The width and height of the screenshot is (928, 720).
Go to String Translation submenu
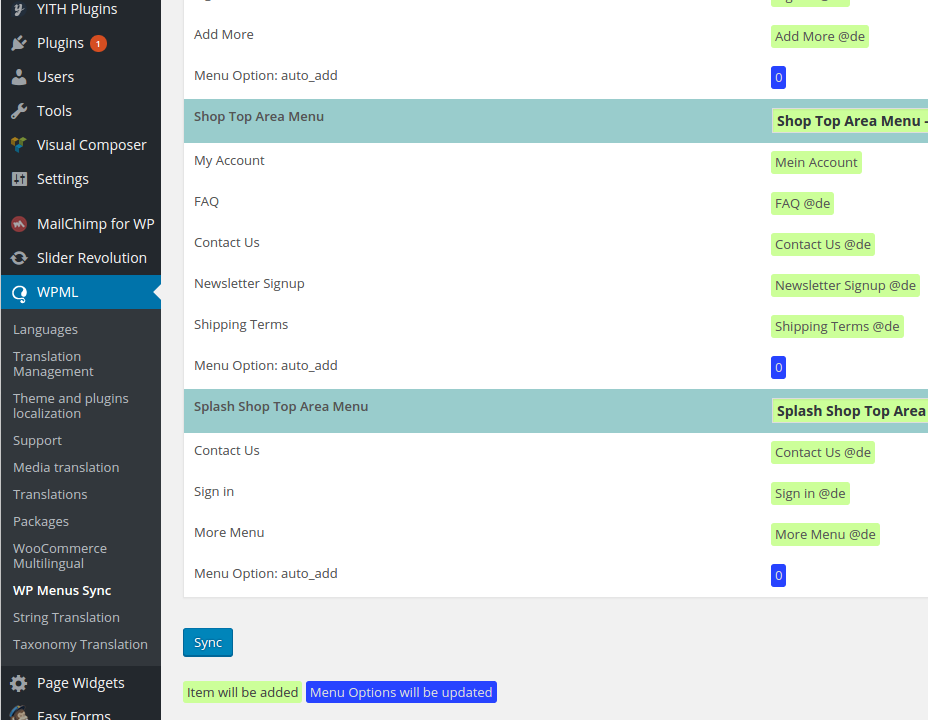click(66, 617)
